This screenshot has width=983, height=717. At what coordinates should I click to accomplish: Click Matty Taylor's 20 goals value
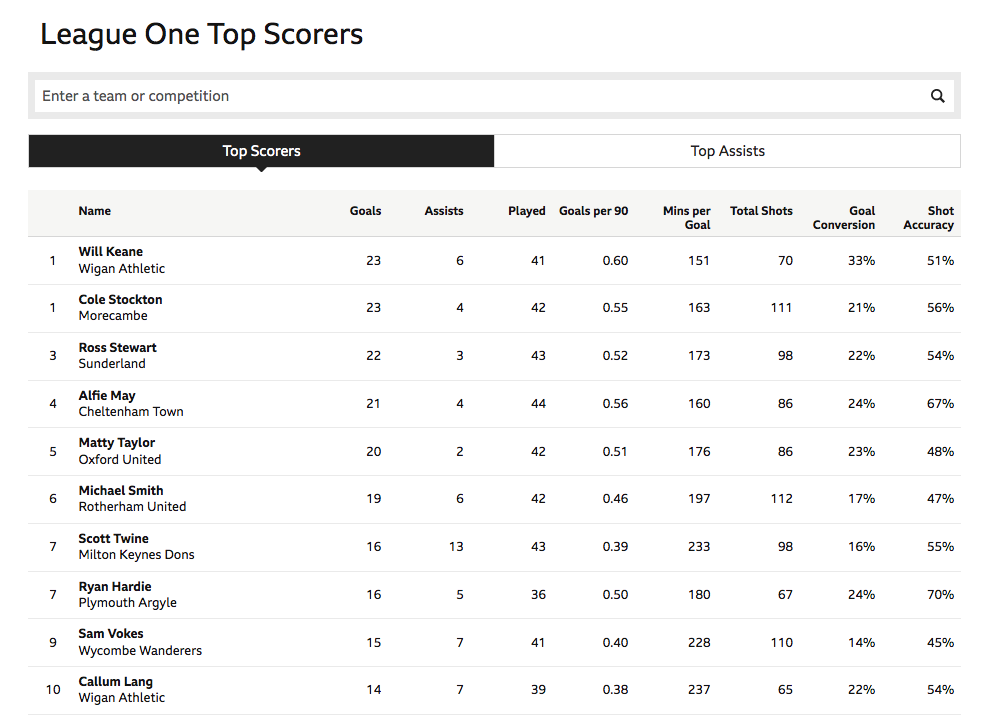click(x=374, y=452)
